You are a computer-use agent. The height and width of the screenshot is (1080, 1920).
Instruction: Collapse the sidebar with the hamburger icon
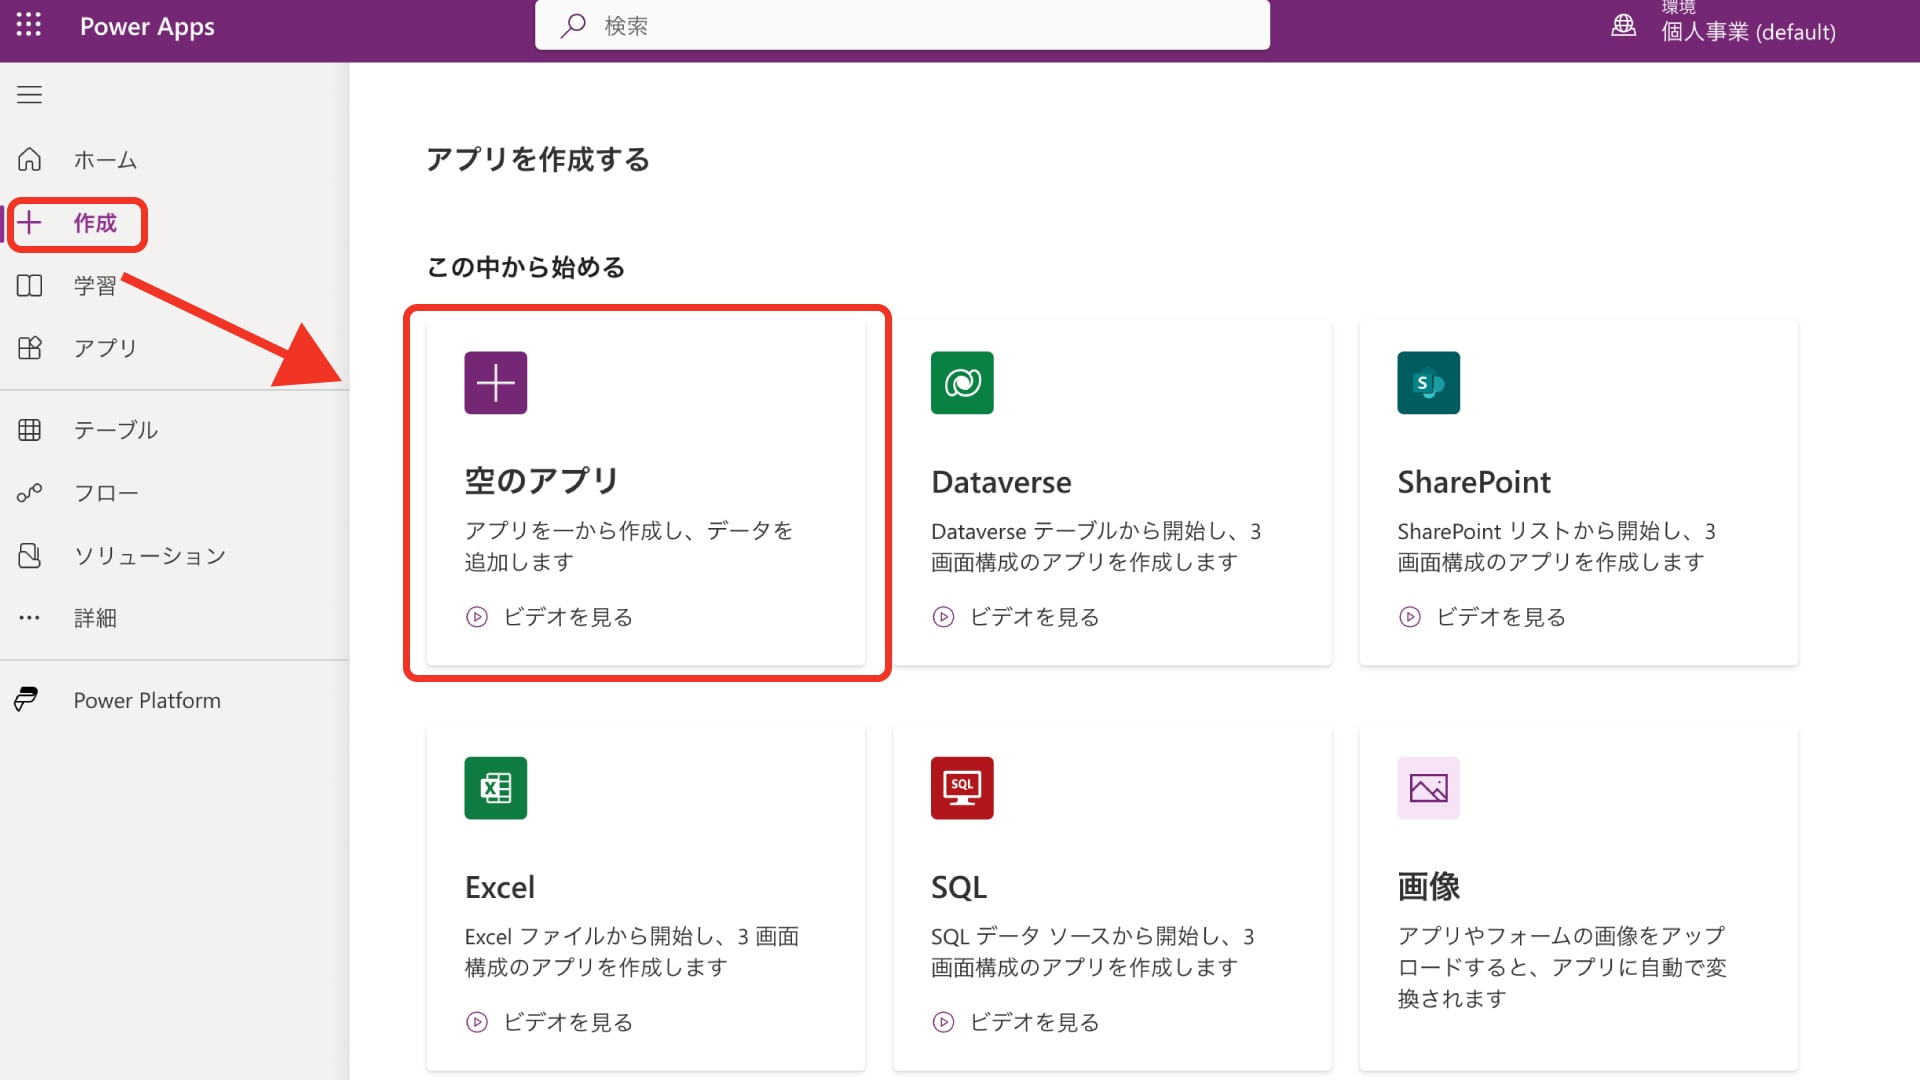pyautogui.click(x=29, y=95)
